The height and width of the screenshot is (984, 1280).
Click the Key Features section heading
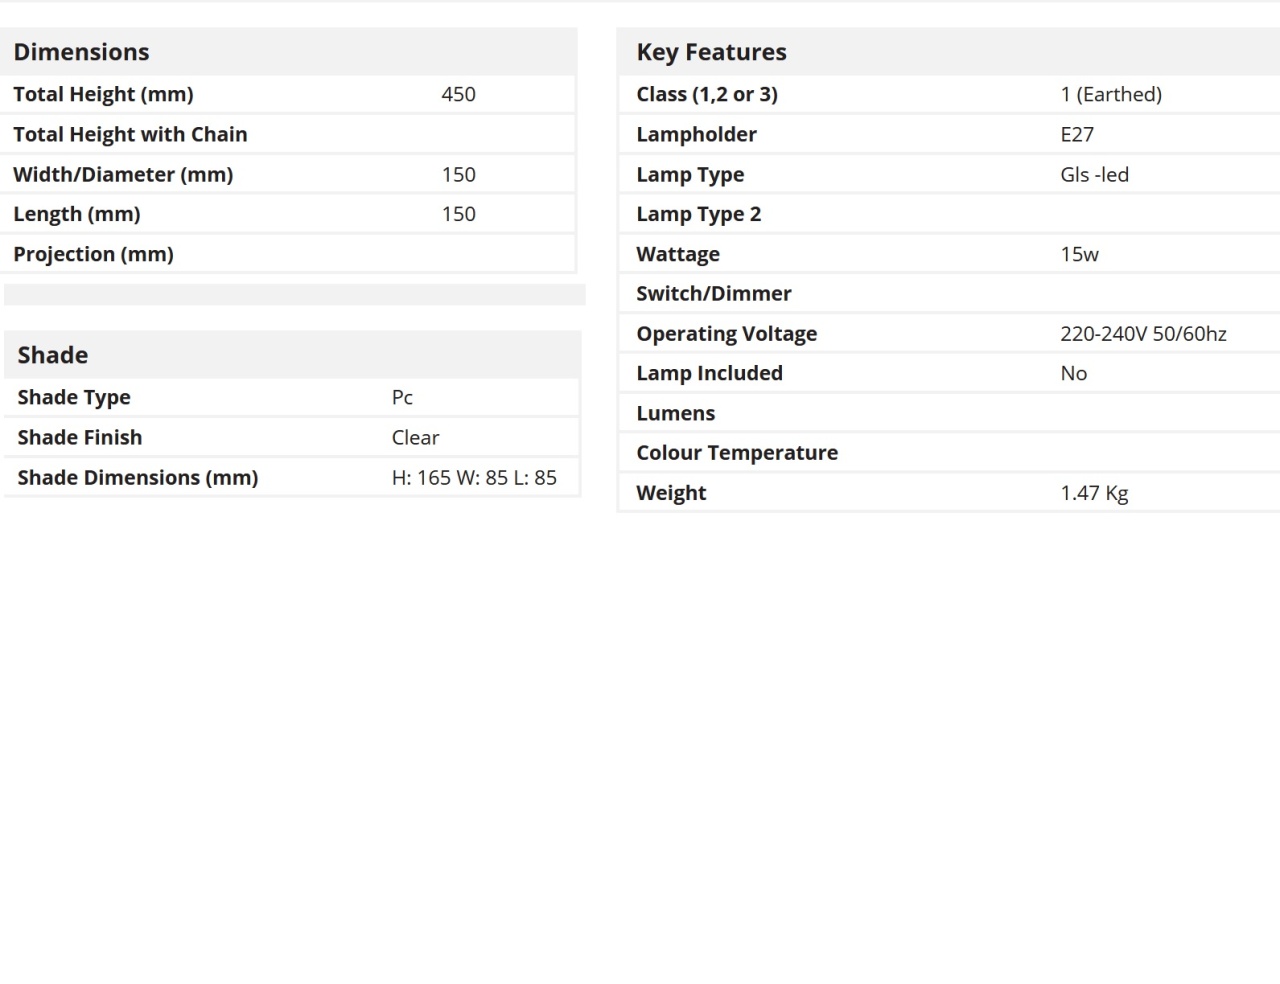[x=711, y=52]
